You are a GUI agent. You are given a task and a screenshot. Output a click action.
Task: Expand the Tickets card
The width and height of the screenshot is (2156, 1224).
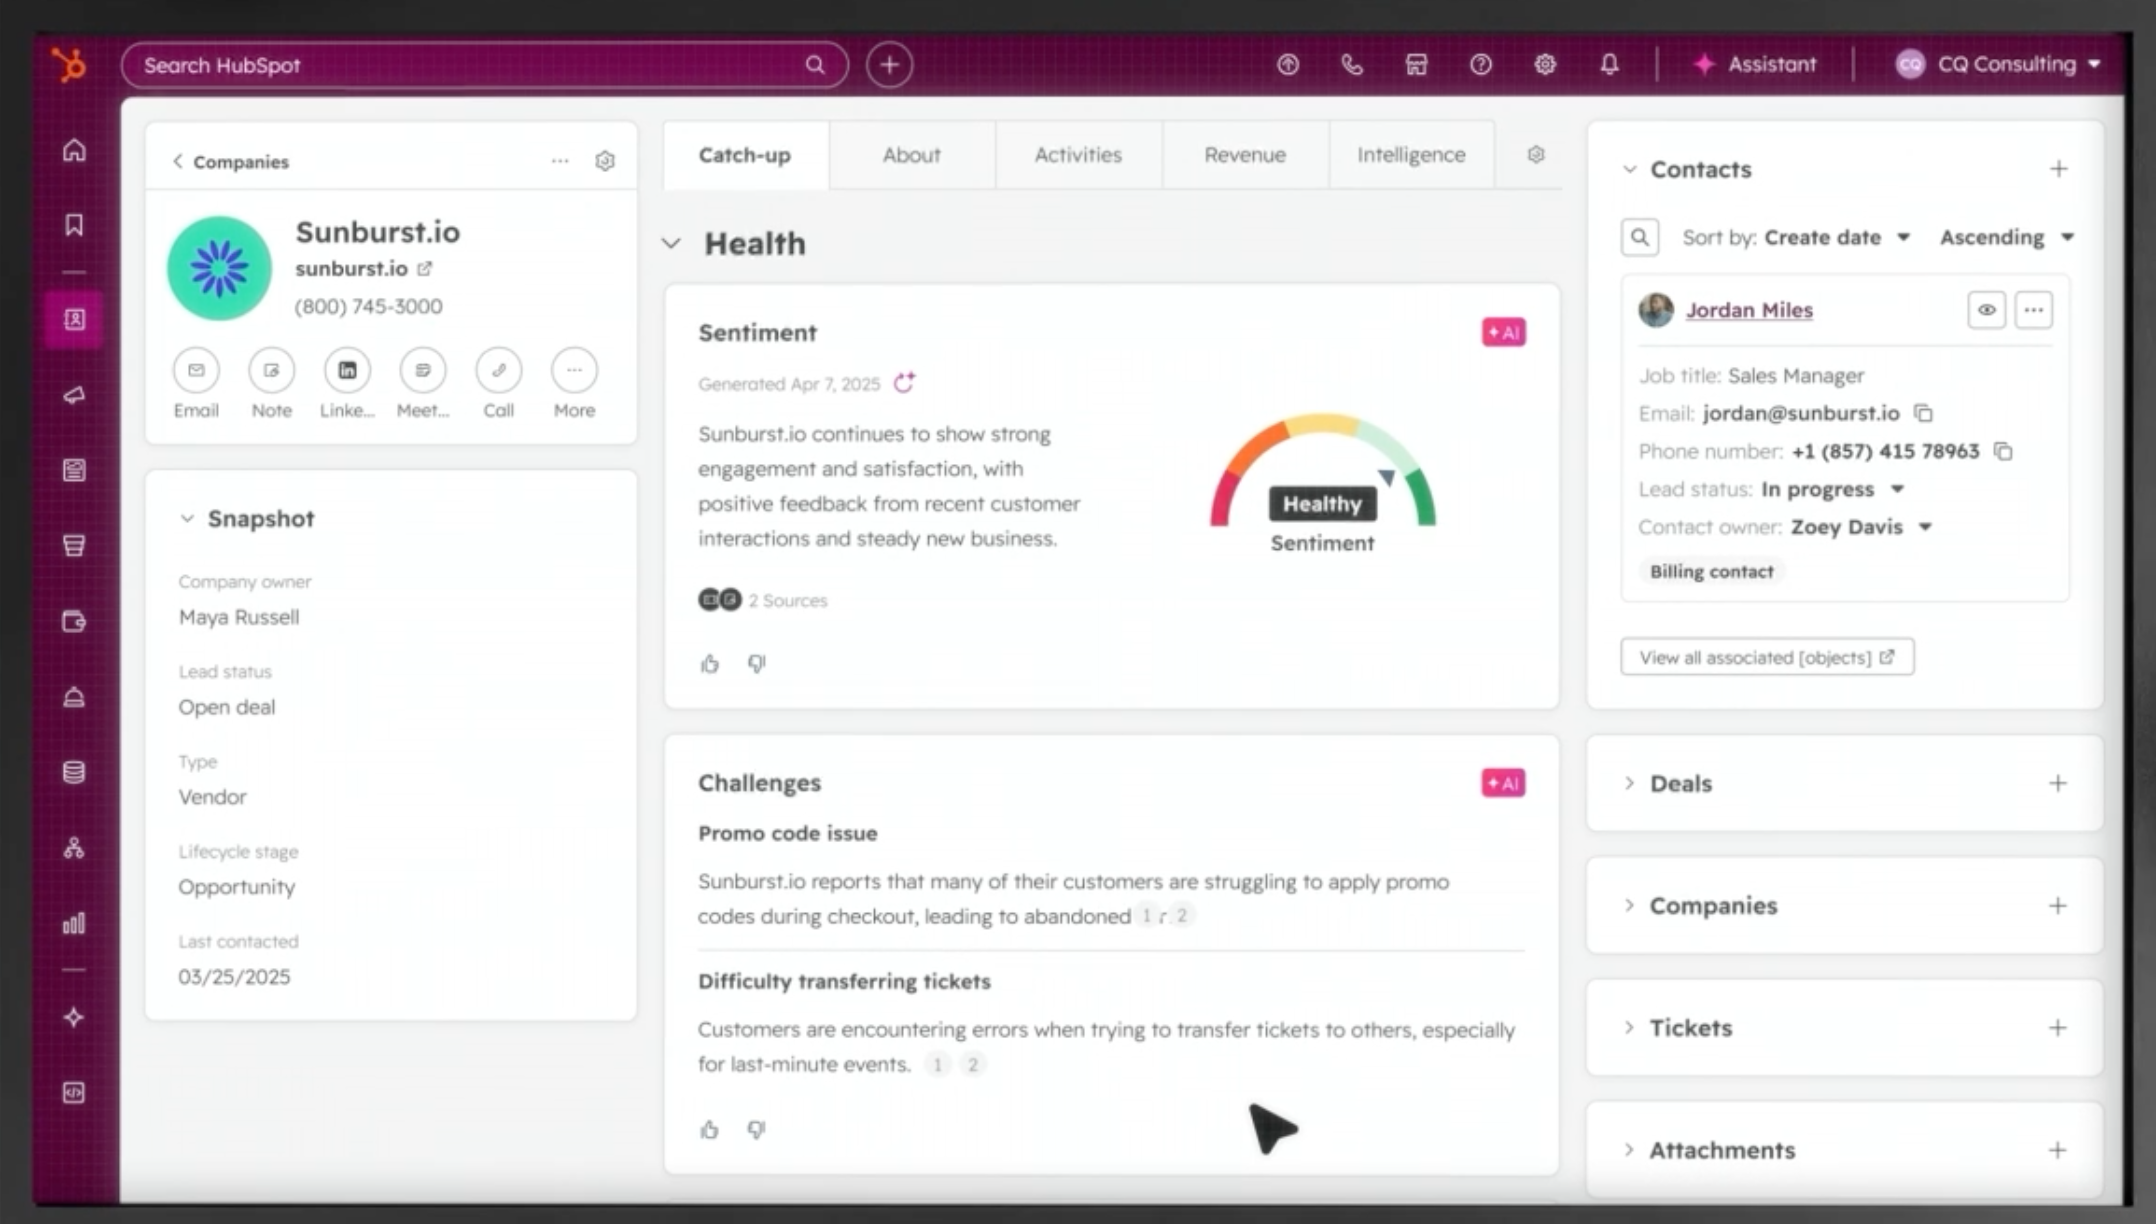[x=1629, y=1027]
